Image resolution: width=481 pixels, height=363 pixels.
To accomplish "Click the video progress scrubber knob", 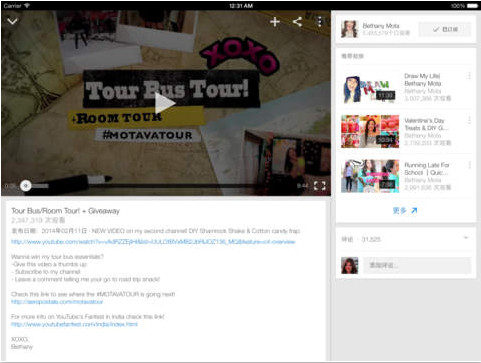I will click(26, 186).
